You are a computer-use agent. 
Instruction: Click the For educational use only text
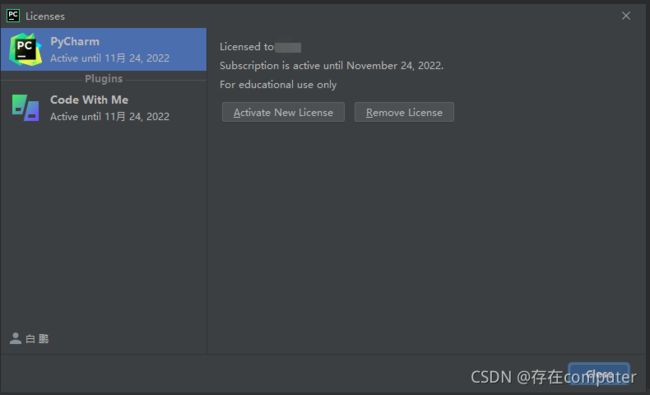[278, 85]
